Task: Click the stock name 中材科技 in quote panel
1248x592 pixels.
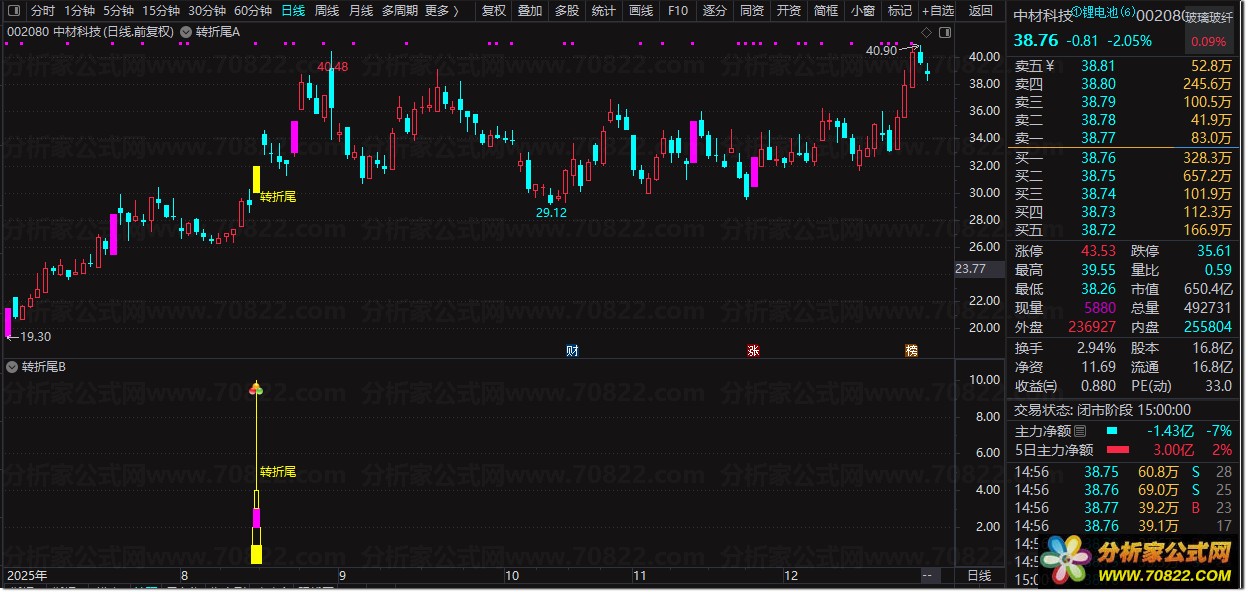Action: point(1043,16)
